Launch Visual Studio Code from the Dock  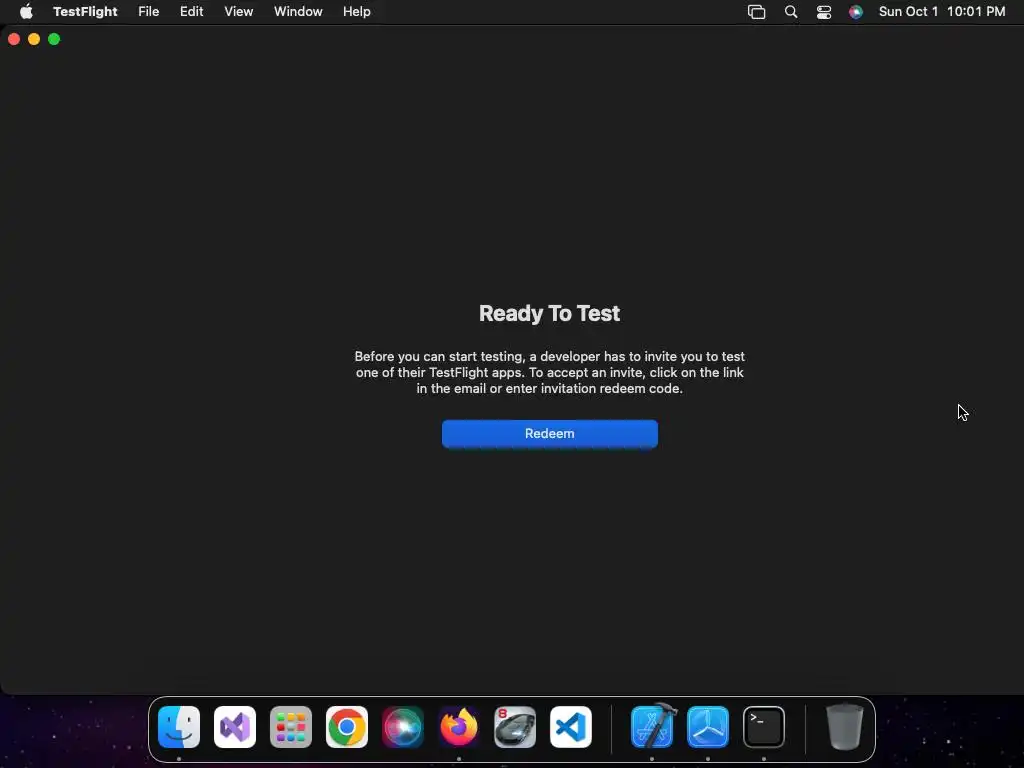[x=571, y=727]
